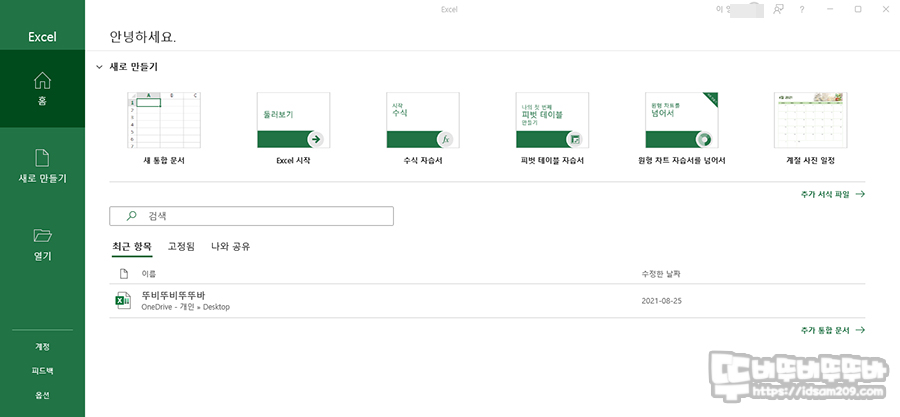The image size is (900, 417).
Task: Switch to the 고정됨 tab
Action: tap(181, 247)
